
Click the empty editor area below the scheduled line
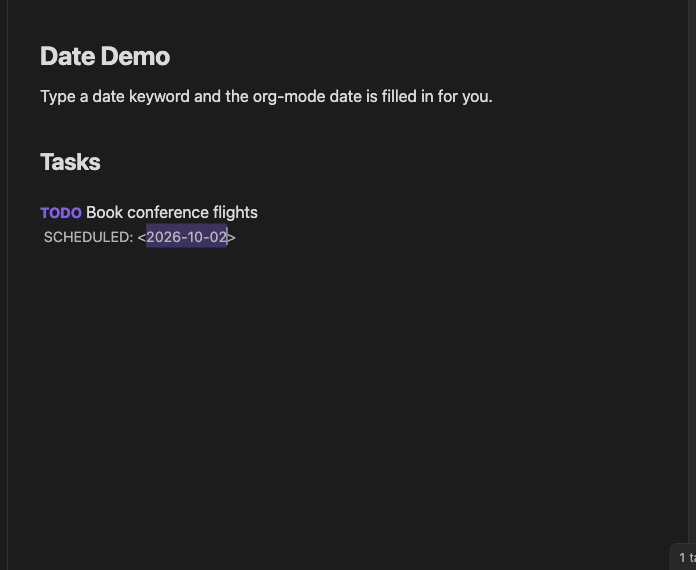346,377
